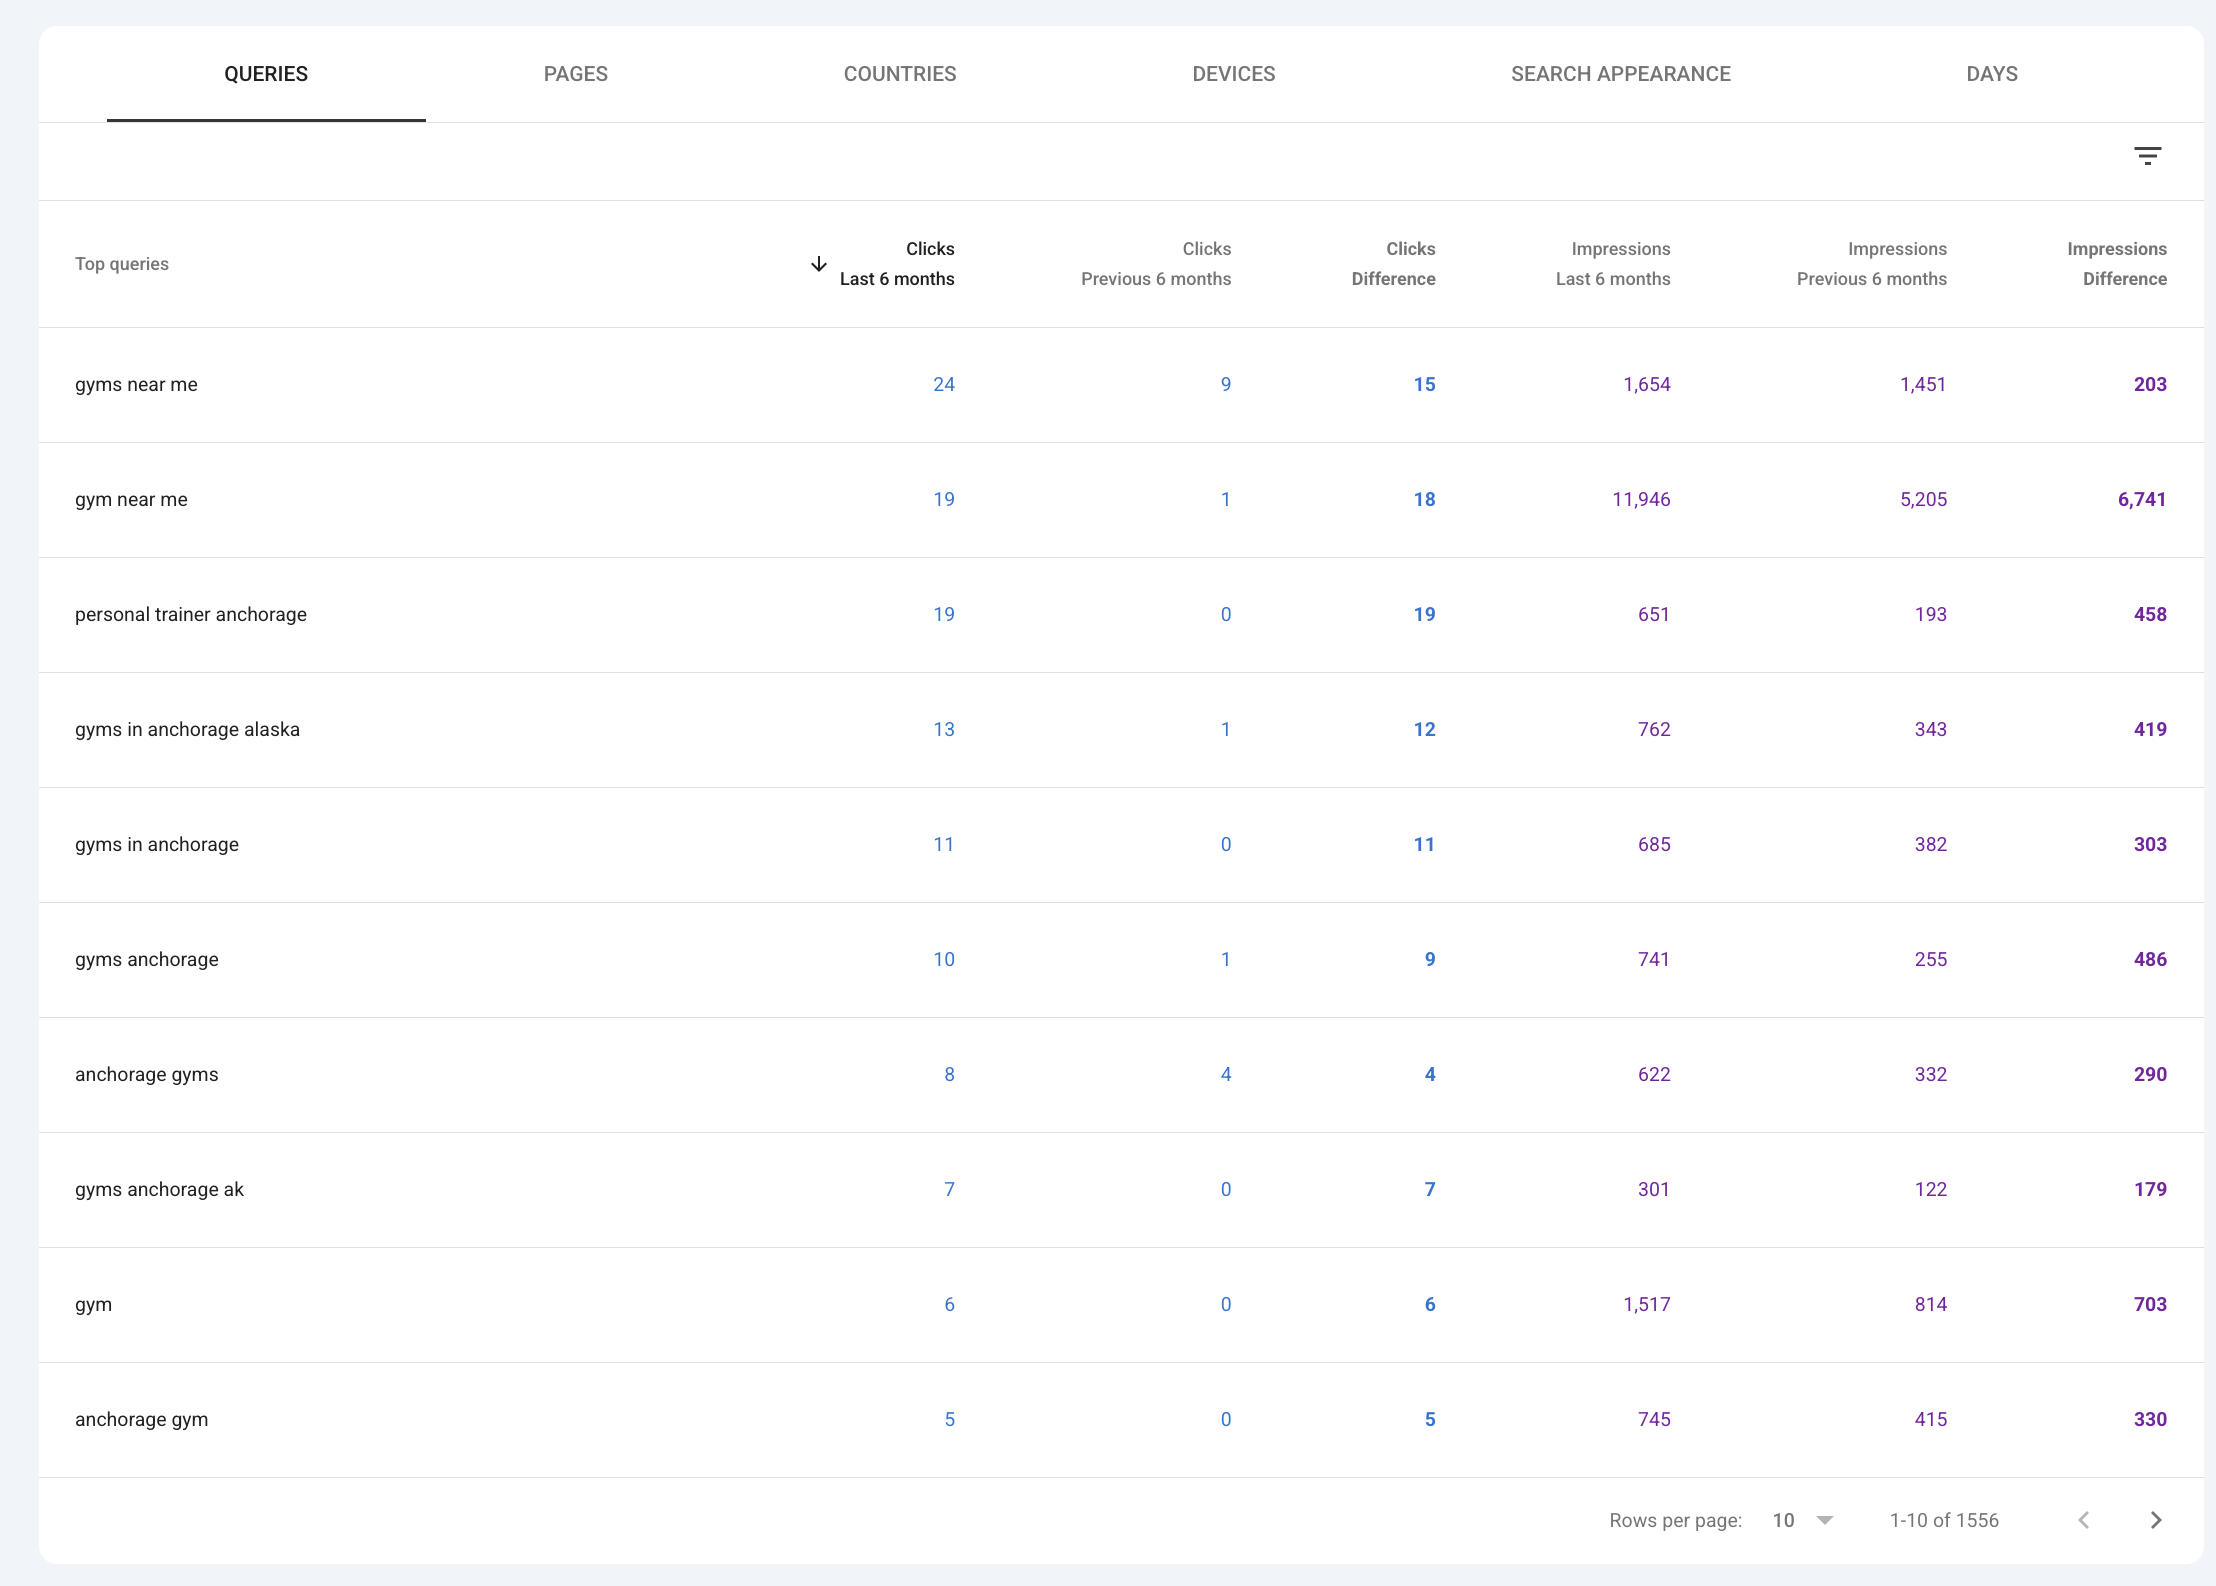Click the 24 clicks value for gyms near me

pos(944,385)
